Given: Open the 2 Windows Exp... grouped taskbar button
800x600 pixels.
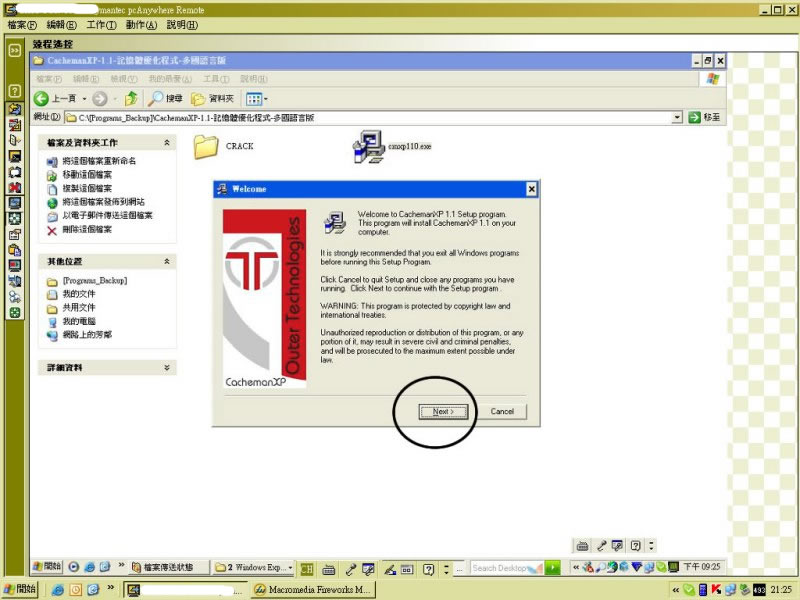Looking at the screenshot, I should (253, 567).
